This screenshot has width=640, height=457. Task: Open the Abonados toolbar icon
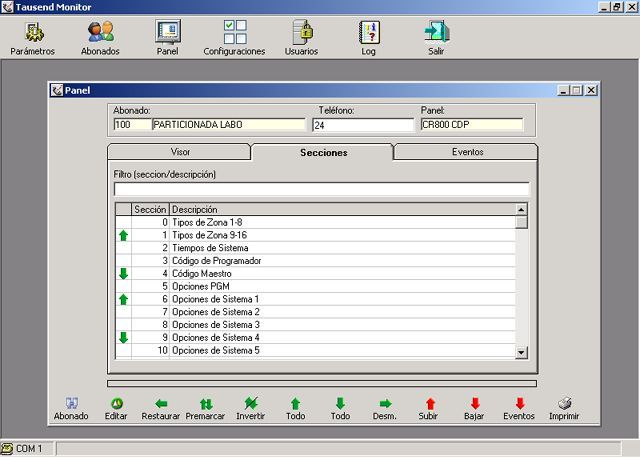click(100, 32)
